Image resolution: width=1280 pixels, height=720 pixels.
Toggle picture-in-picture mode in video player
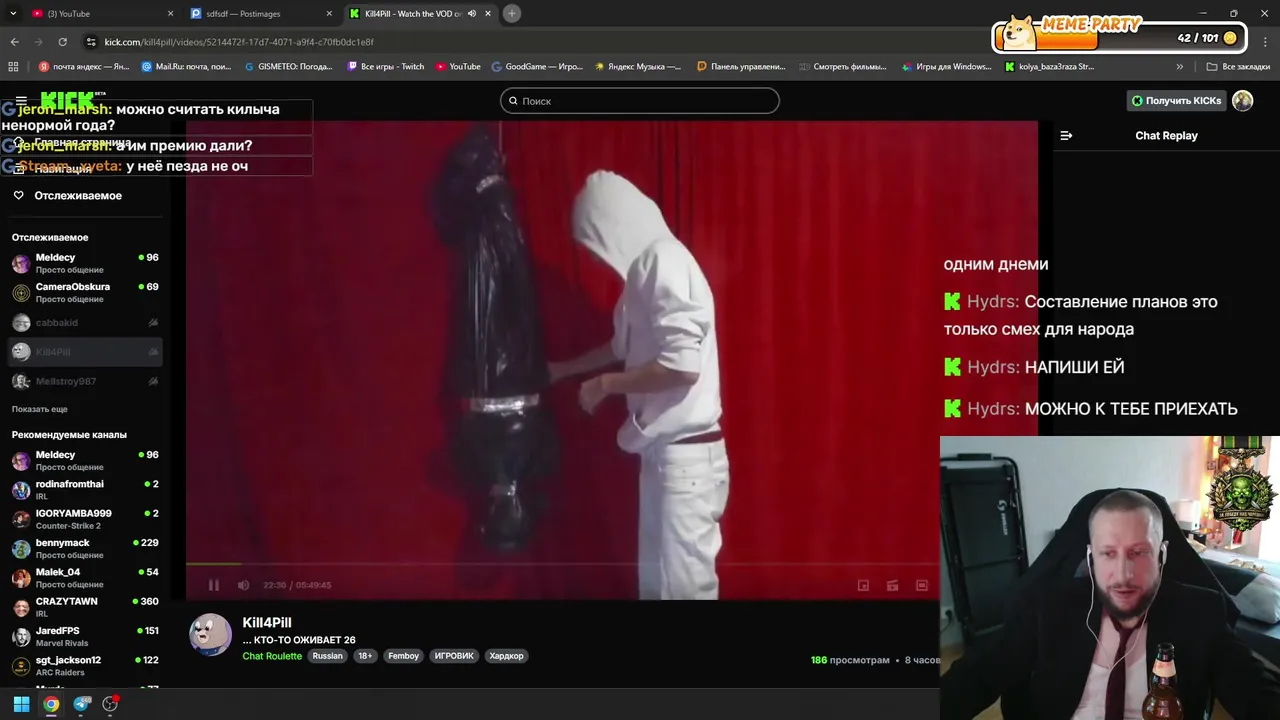click(863, 585)
